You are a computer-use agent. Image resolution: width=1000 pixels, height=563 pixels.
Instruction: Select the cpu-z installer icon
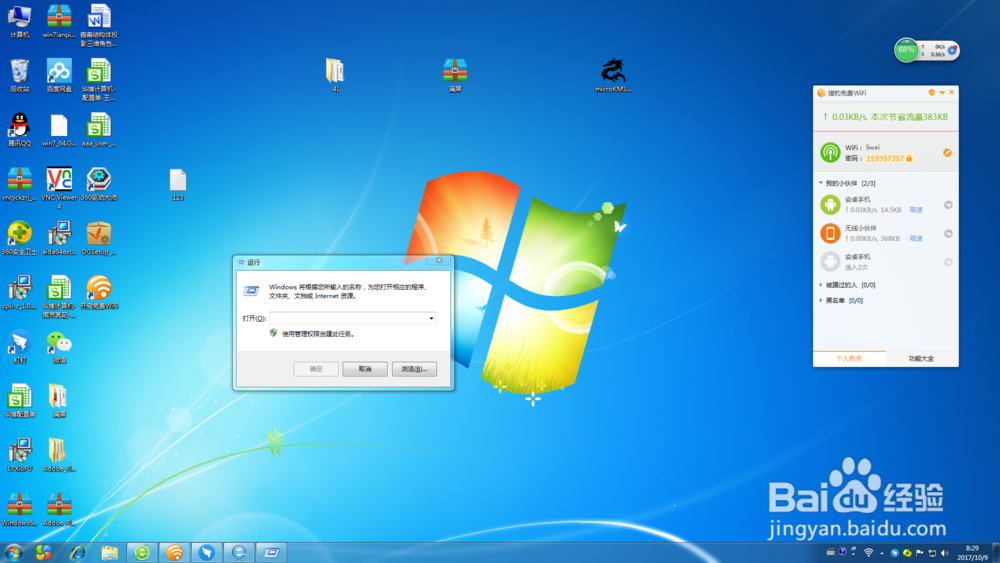19,293
